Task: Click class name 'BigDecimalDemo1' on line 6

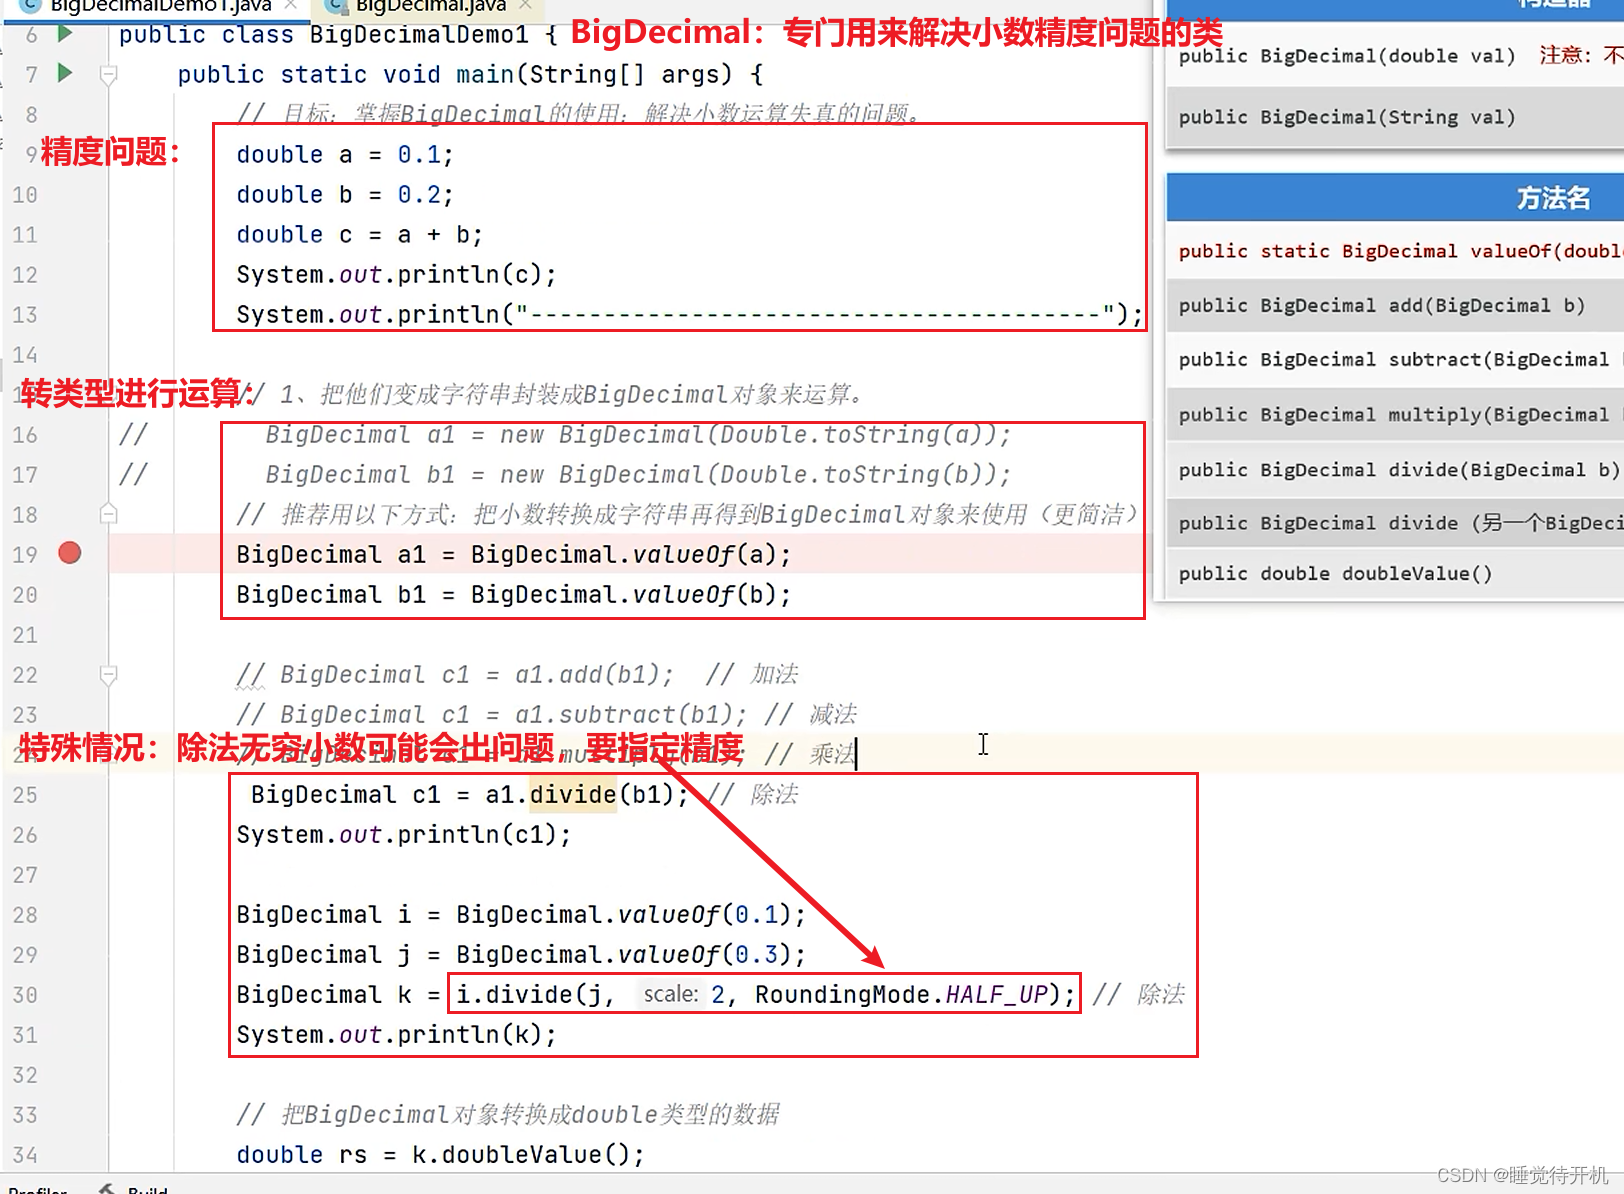Action: point(419,35)
